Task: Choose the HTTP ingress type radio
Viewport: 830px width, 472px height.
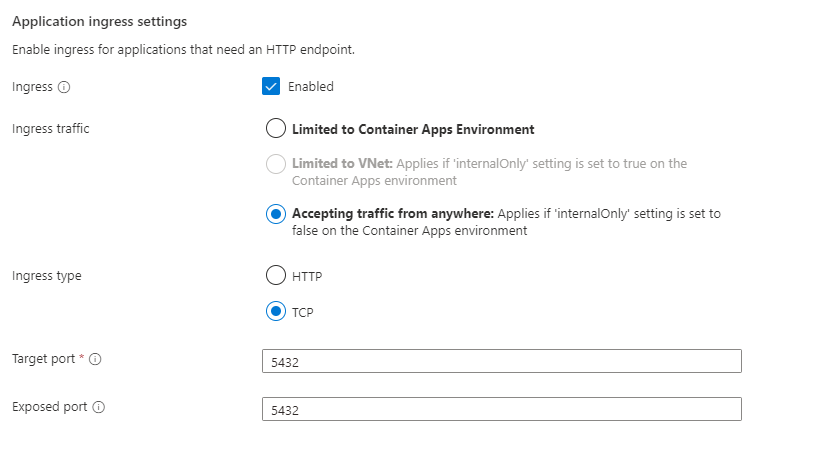Action: pyautogui.click(x=275, y=276)
